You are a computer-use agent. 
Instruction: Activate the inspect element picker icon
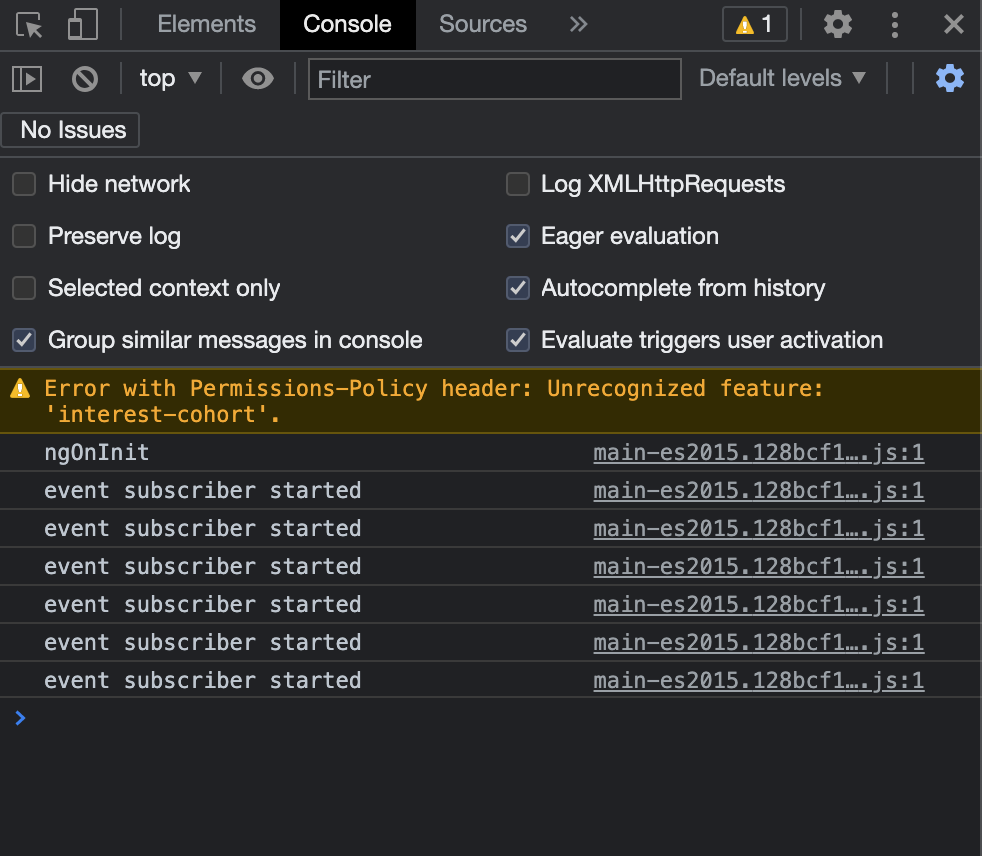[x=29, y=25]
